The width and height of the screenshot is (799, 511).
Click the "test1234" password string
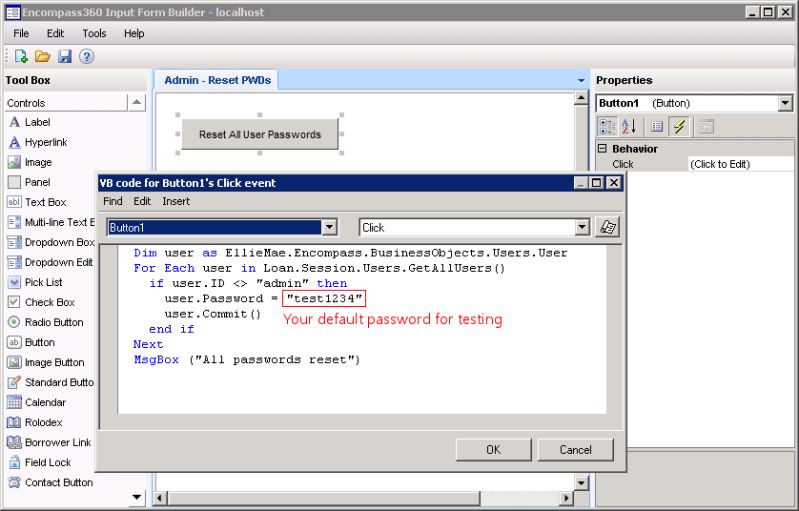click(x=324, y=299)
